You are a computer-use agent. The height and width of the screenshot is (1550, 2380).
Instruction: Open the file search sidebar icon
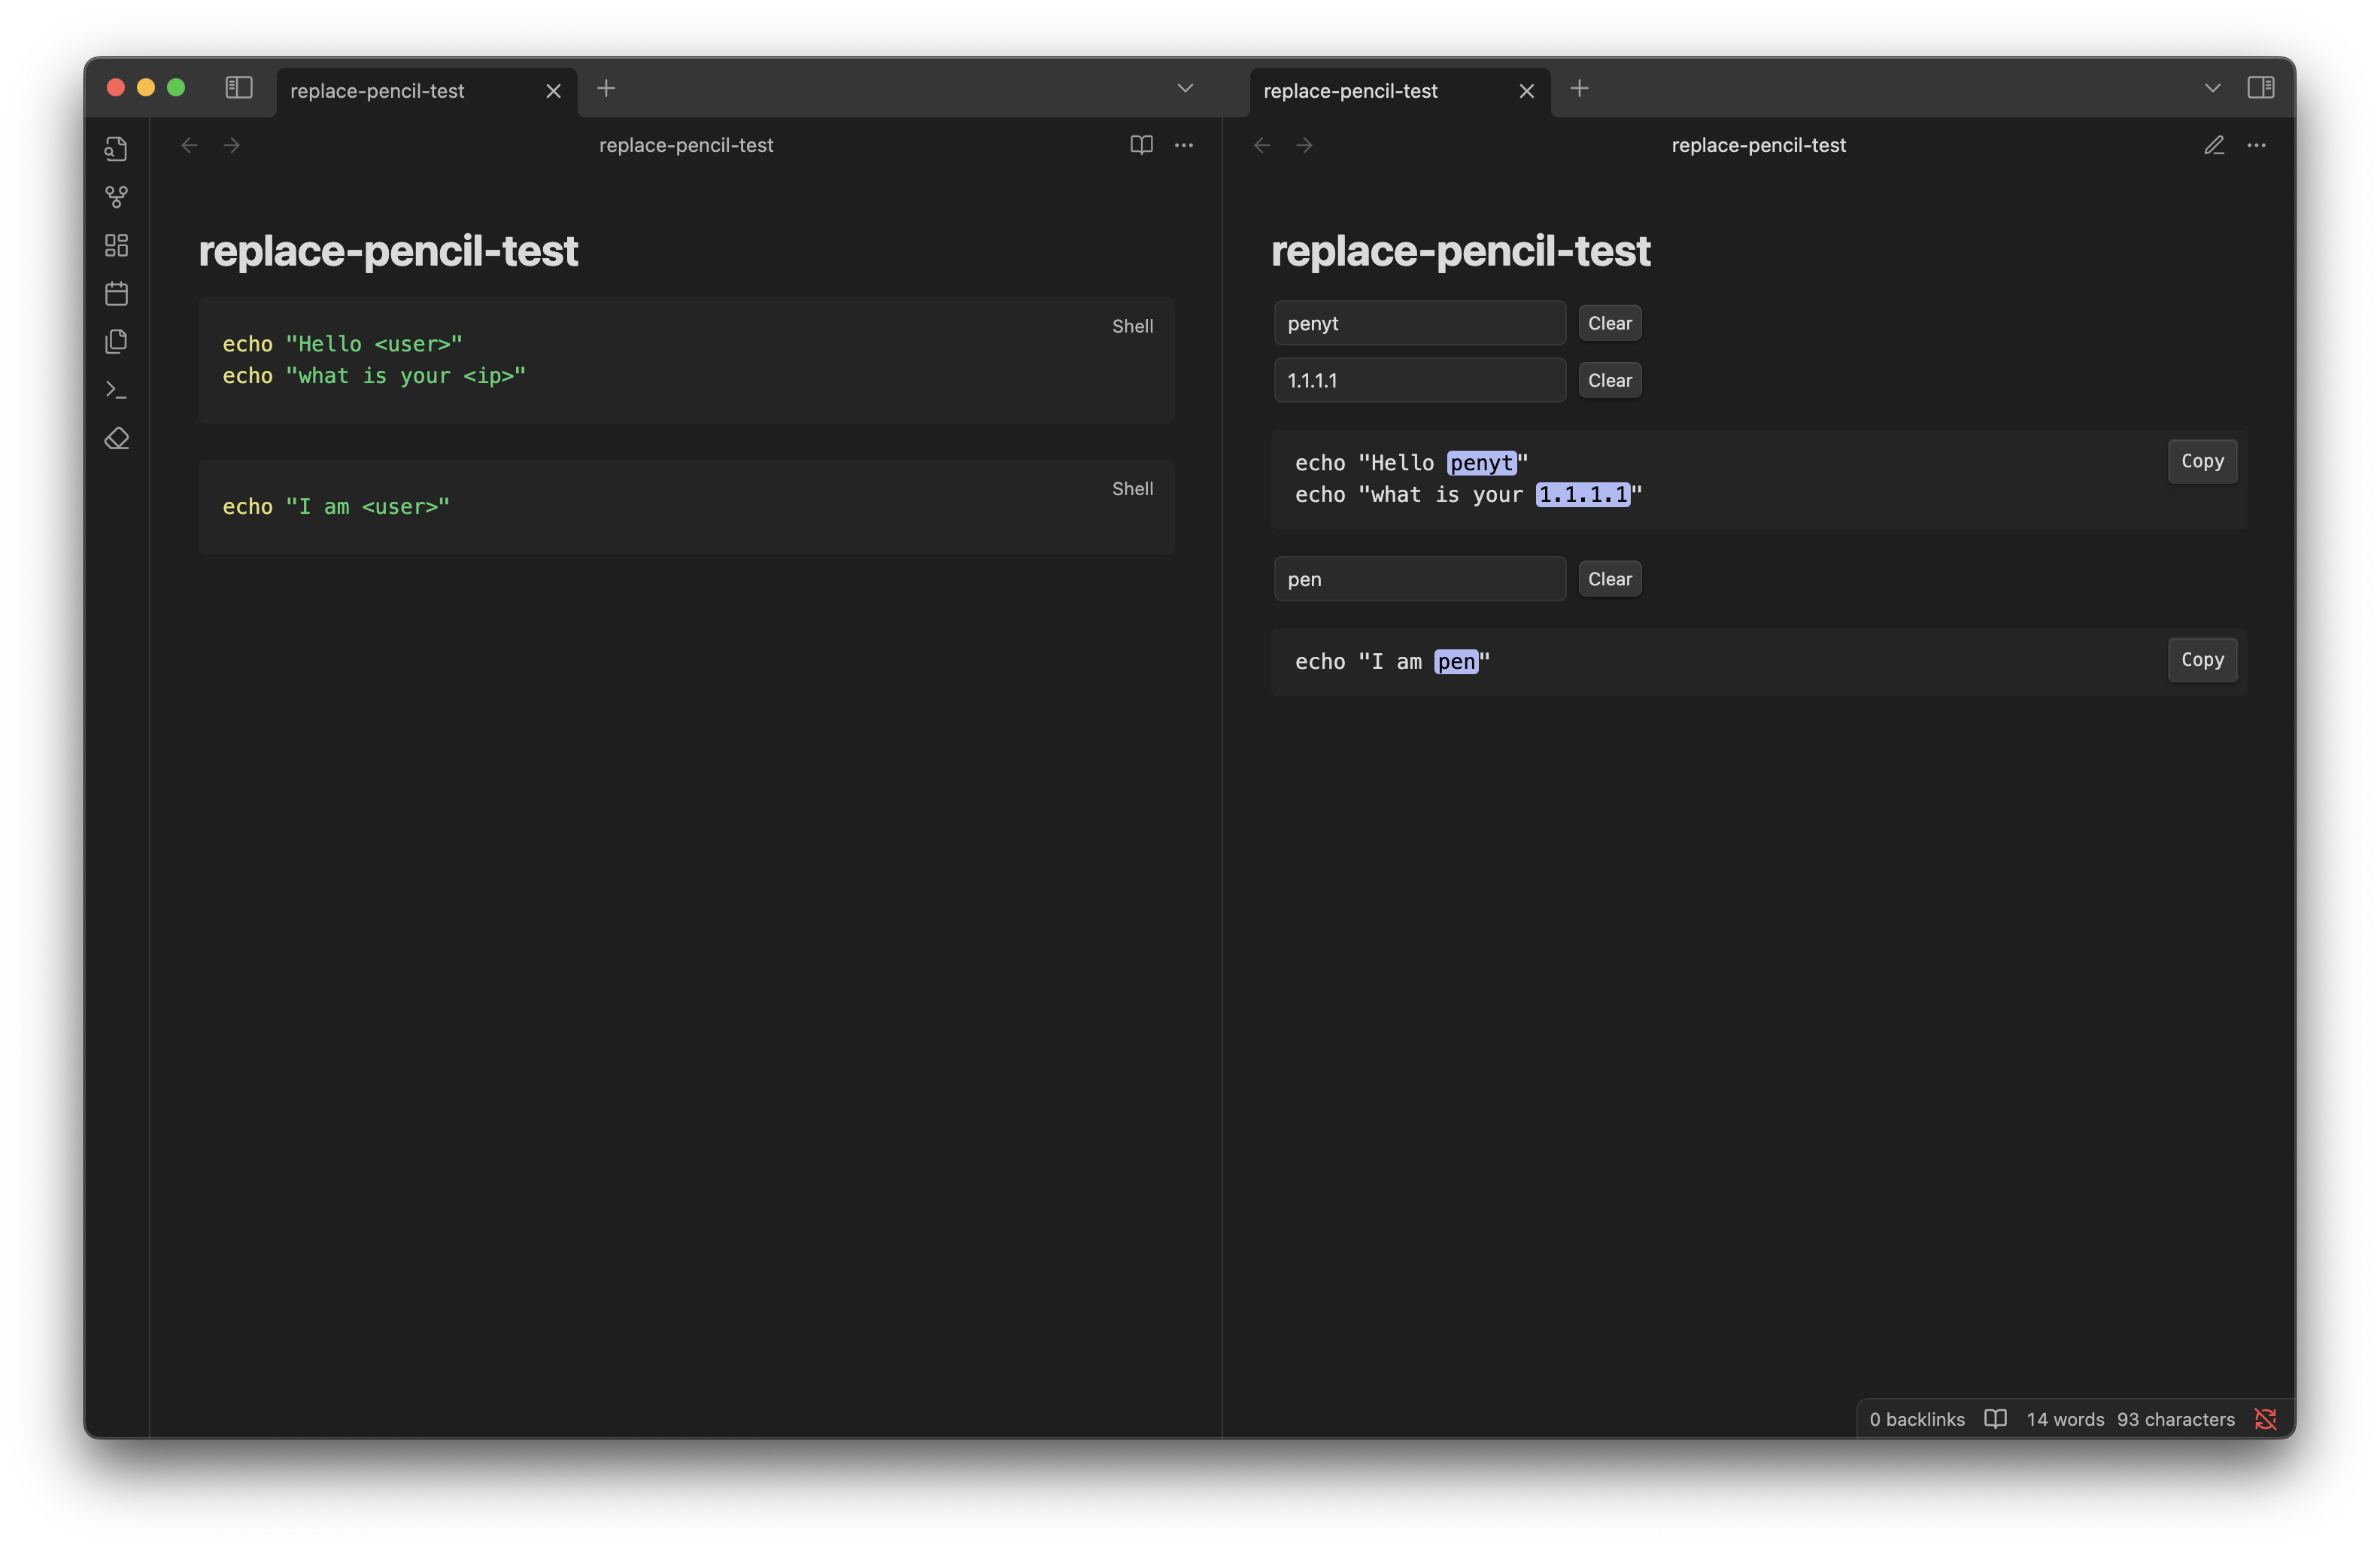[x=116, y=148]
